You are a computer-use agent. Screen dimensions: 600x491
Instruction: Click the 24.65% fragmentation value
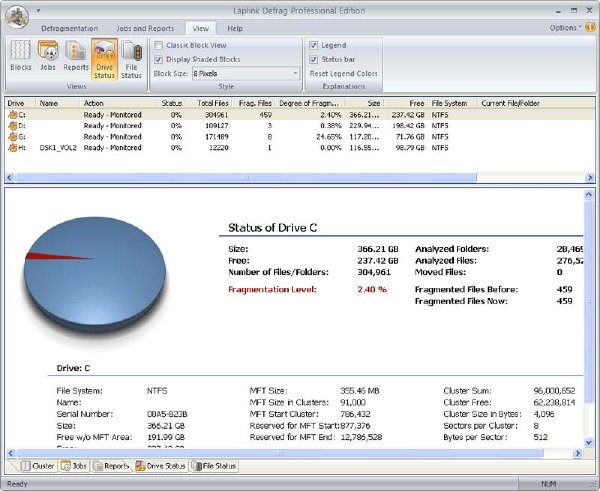pyautogui.click(x=329, y=137)
